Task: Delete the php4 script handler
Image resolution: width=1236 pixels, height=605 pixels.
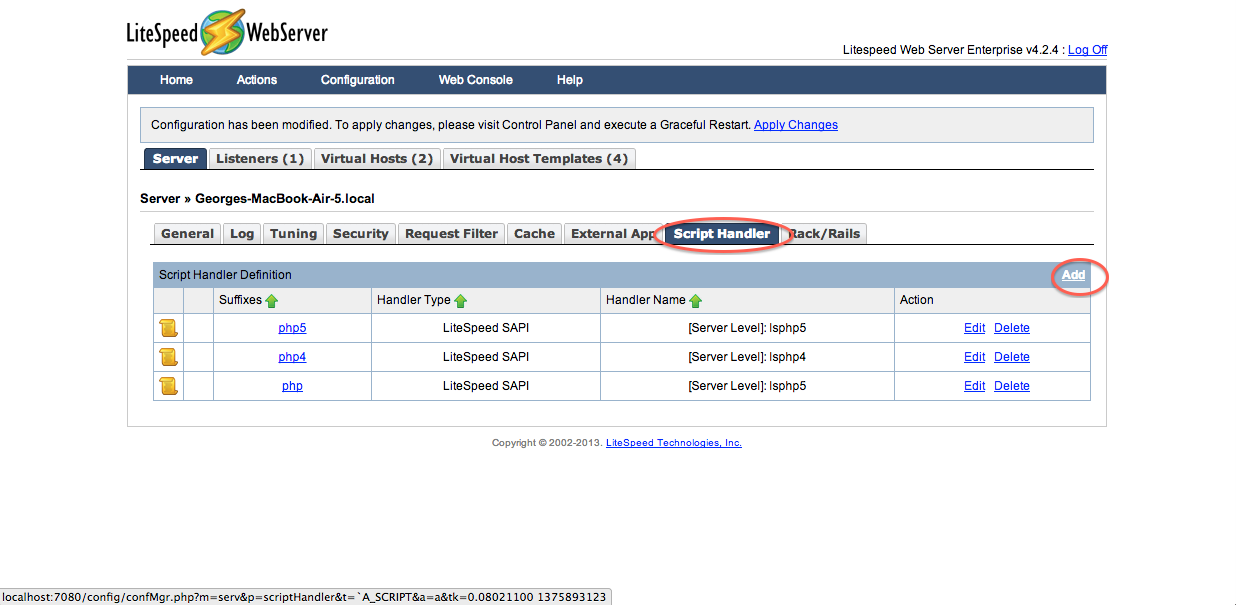Action: tap(1012, 357)
